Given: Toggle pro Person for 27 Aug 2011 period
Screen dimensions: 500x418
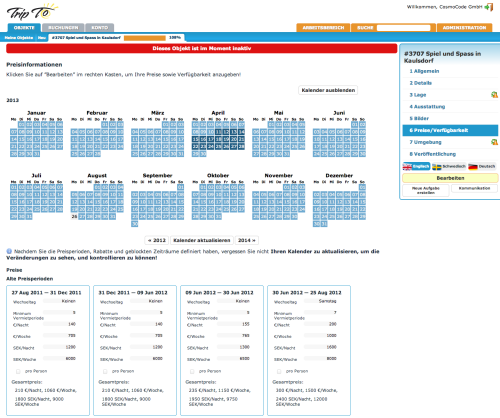Looking at the screenshot, I should 18,371.
